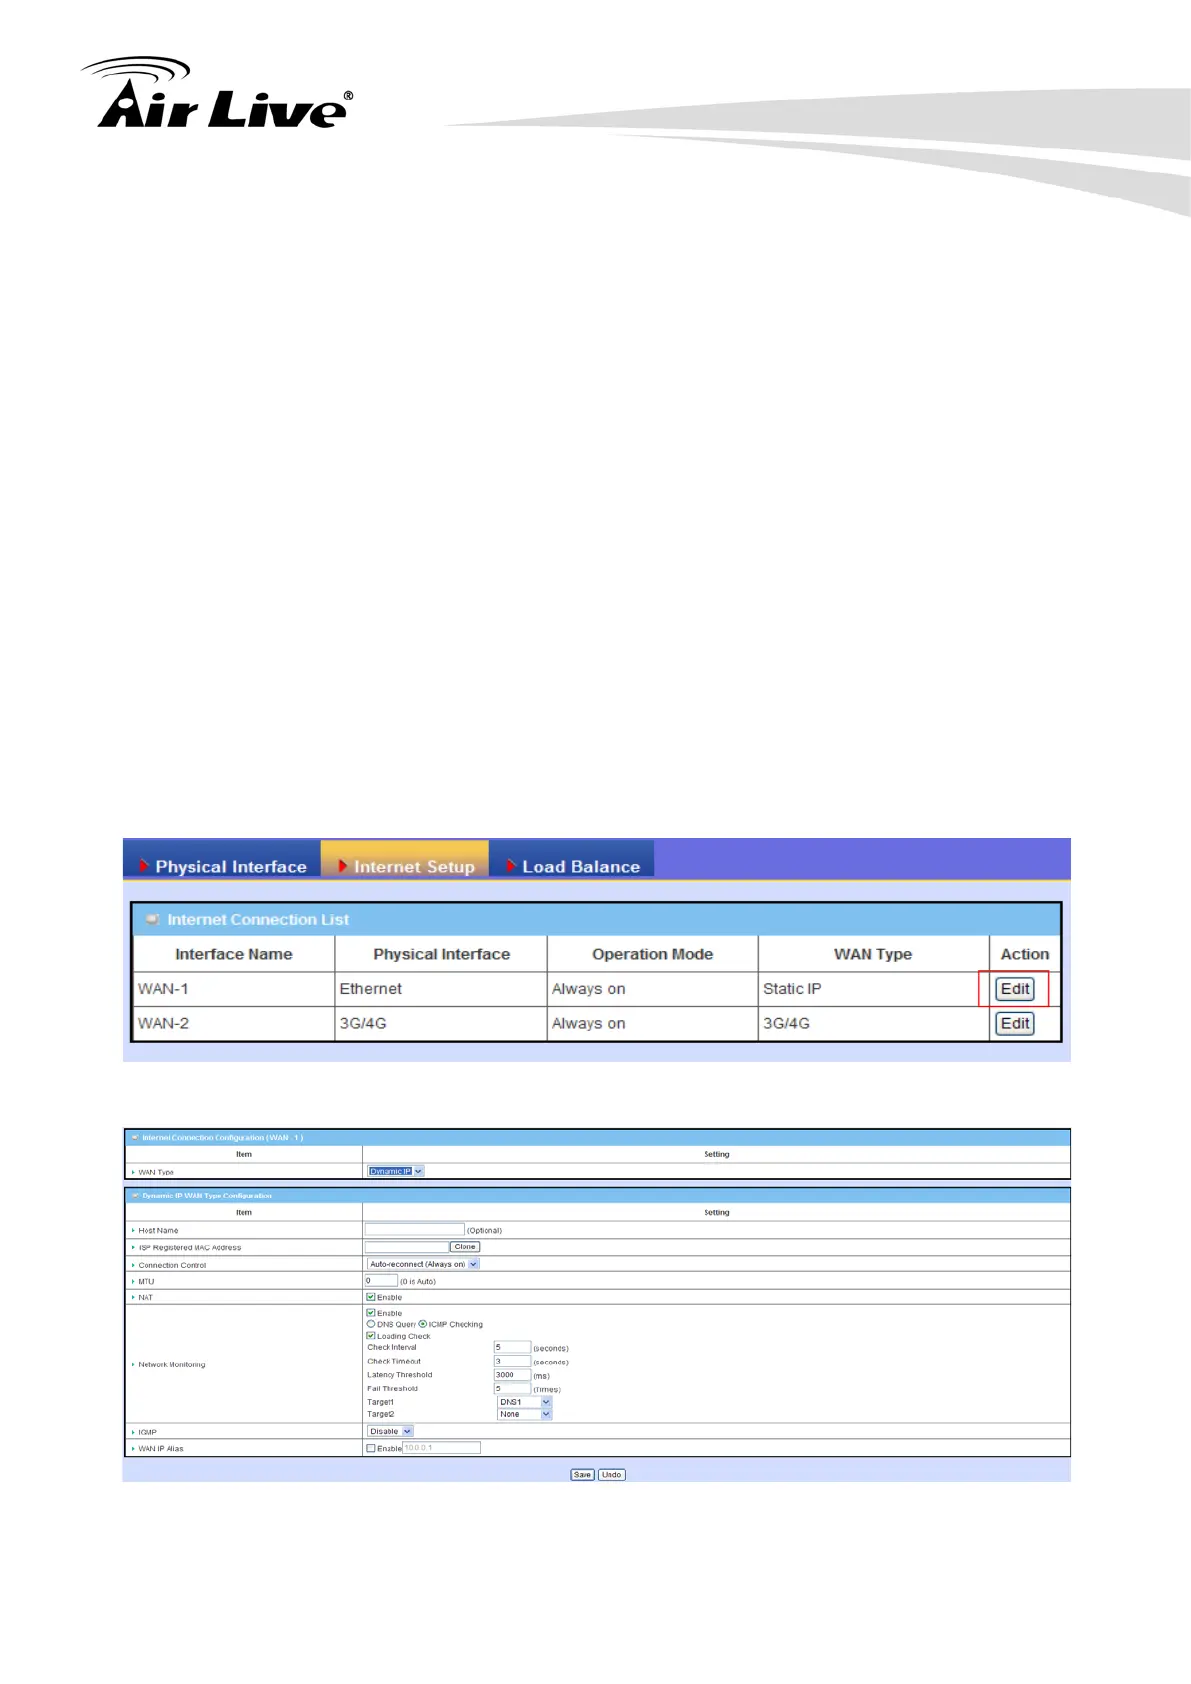Enable the WAN IP Alias checkbox

click(x=371, y=1448)
